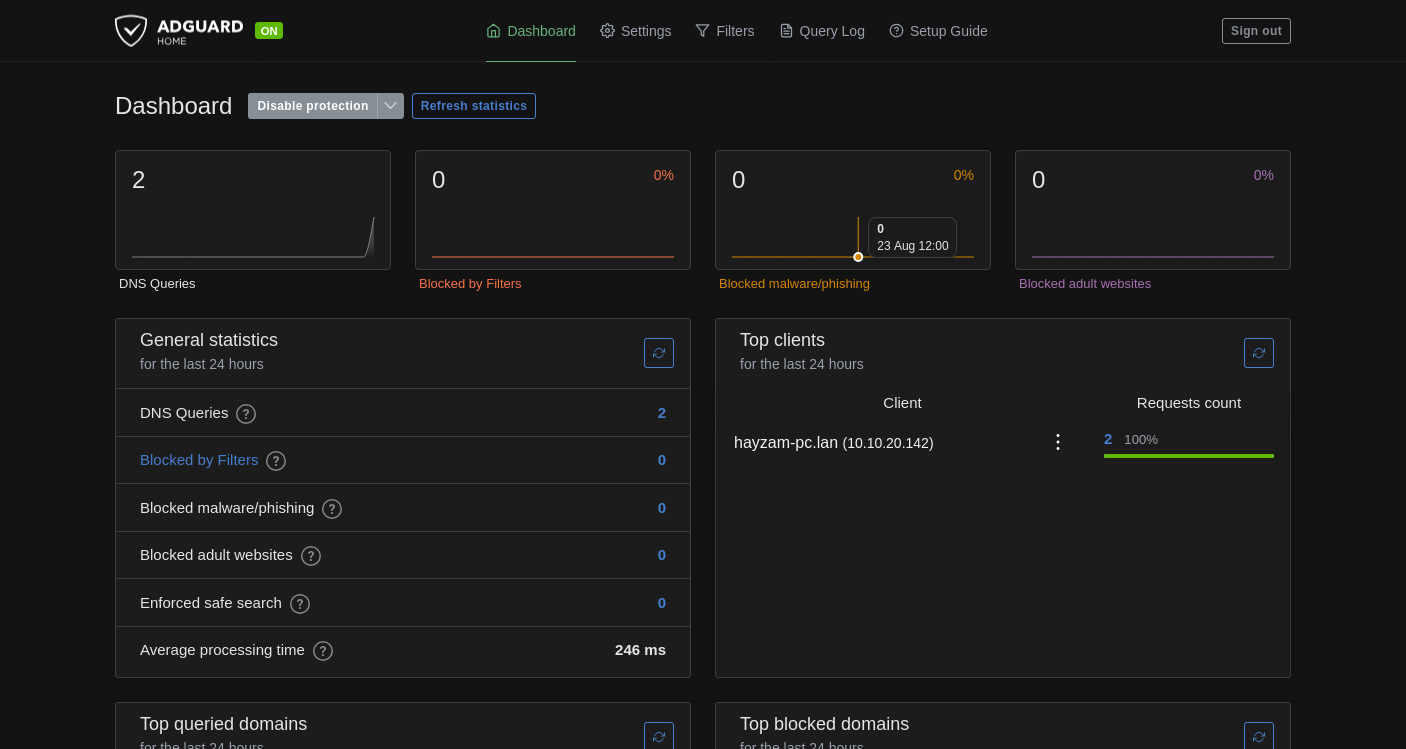Open the Dashboard tab
This screenshot has height=749, width=1406.
coord(531,31)
